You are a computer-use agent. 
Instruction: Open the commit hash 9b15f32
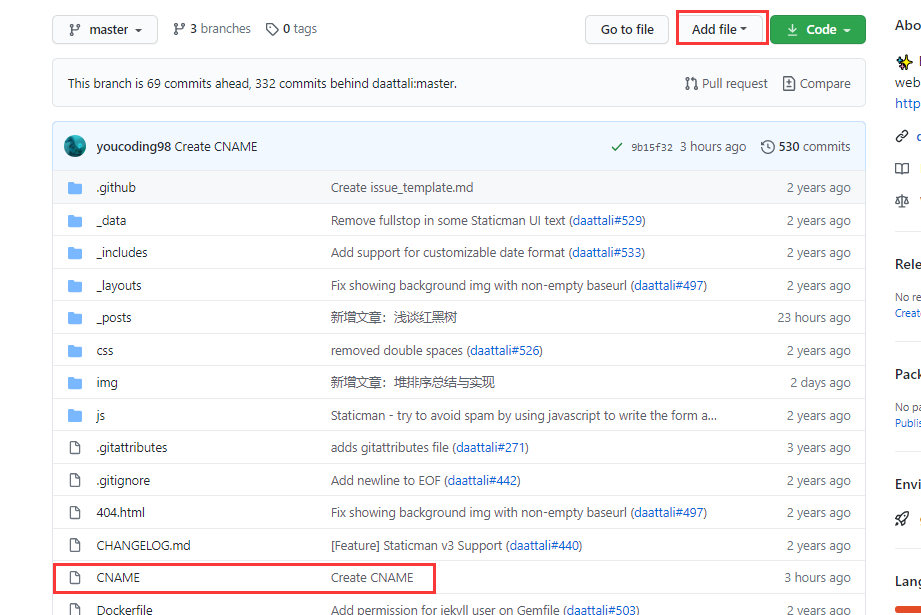pos(651,147)
